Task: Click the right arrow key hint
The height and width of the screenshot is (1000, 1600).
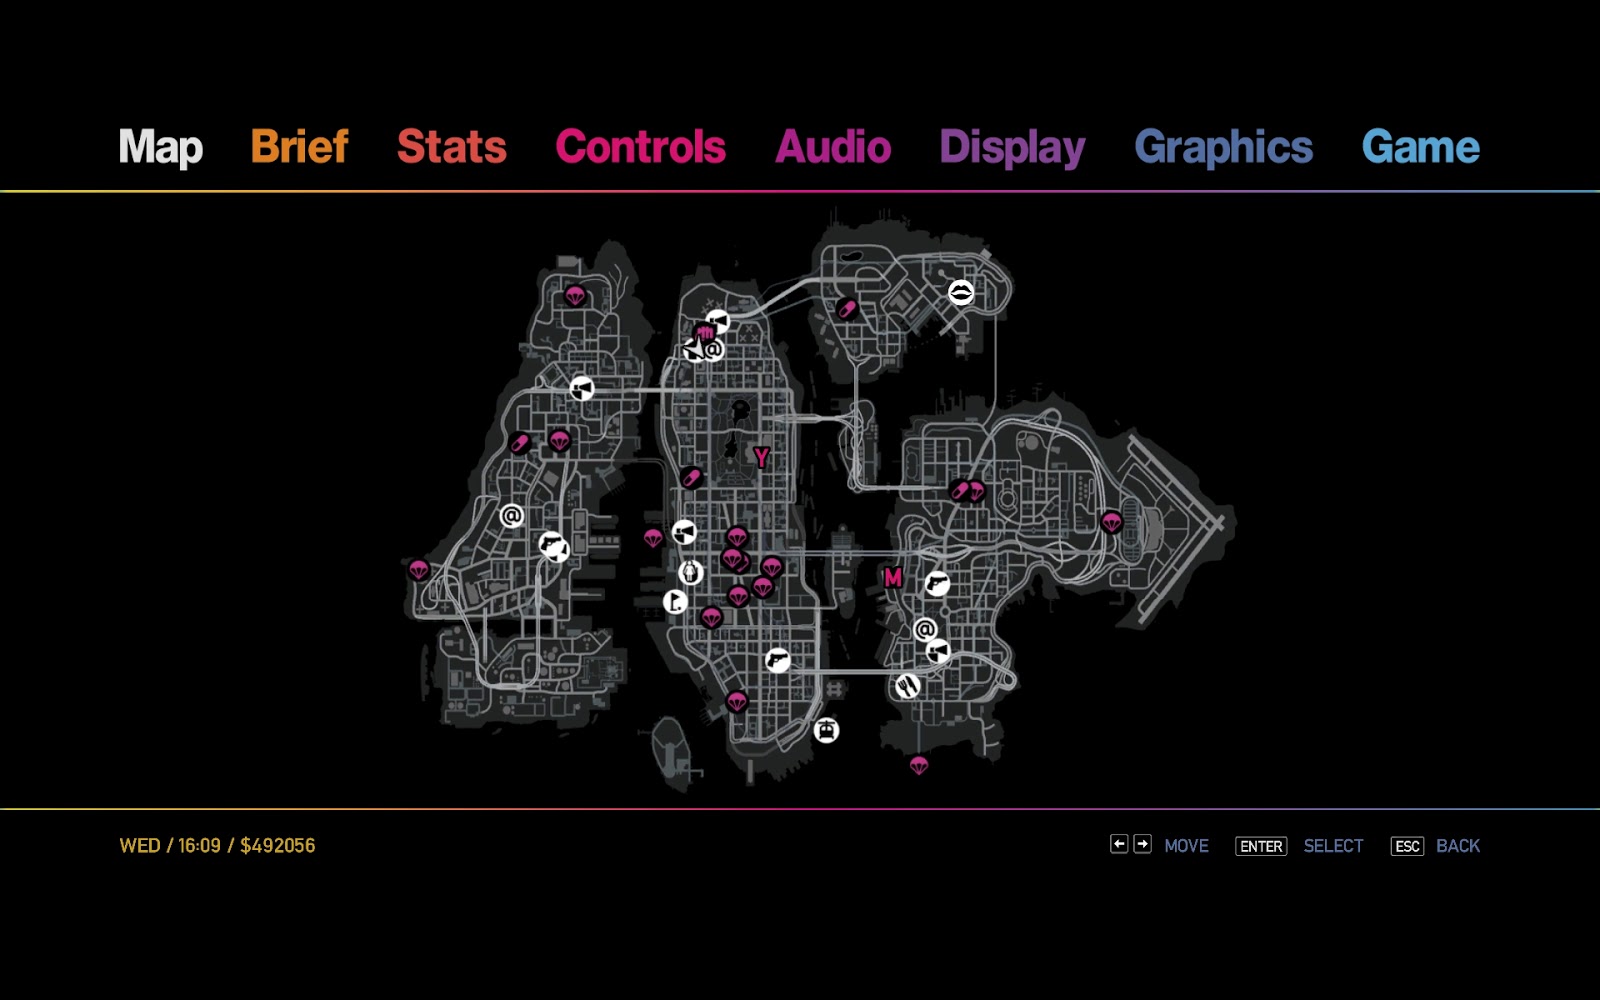Action: pos(1142,844)
